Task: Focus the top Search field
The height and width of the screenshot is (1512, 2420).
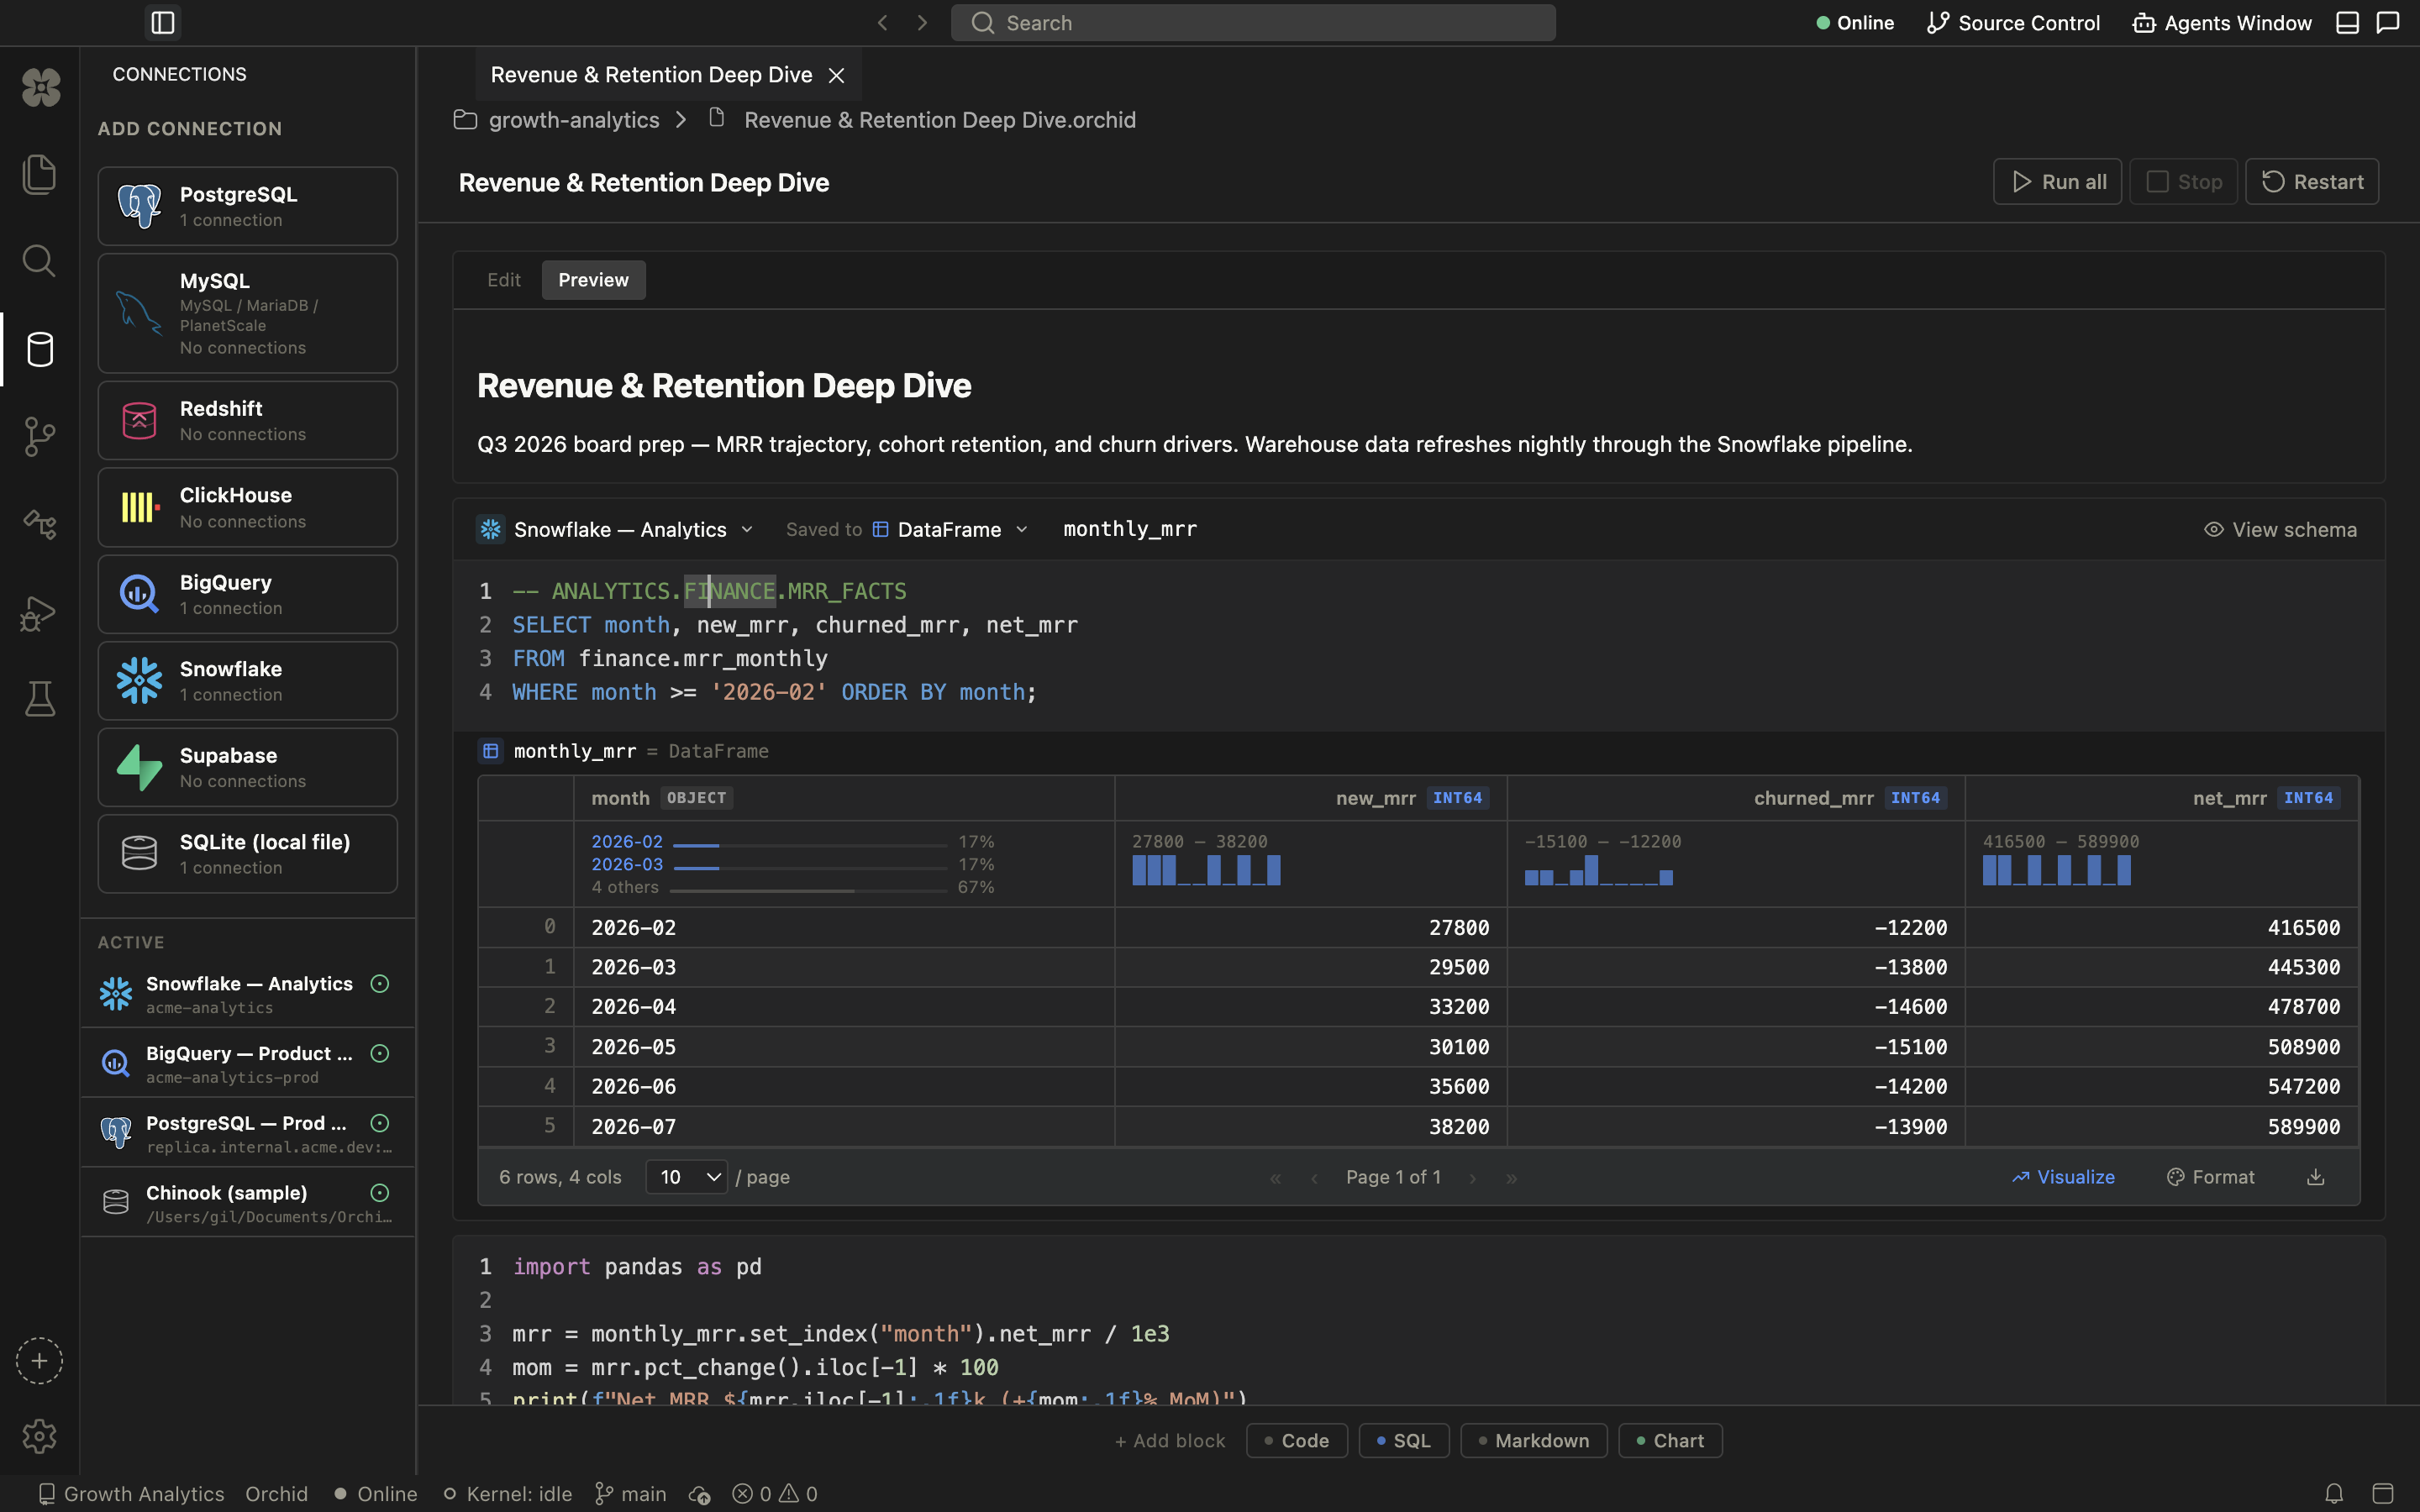Action: [1253, 22]
